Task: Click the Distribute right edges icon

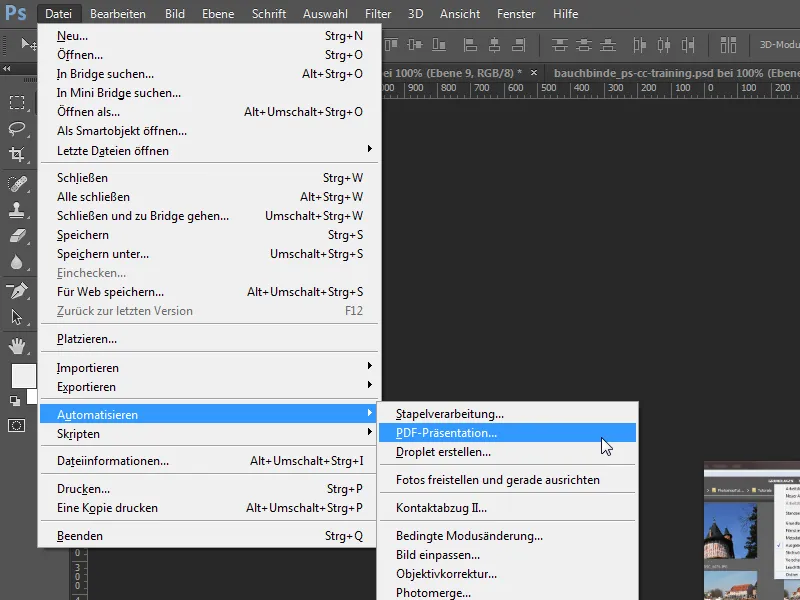Action: pos(688,45)
